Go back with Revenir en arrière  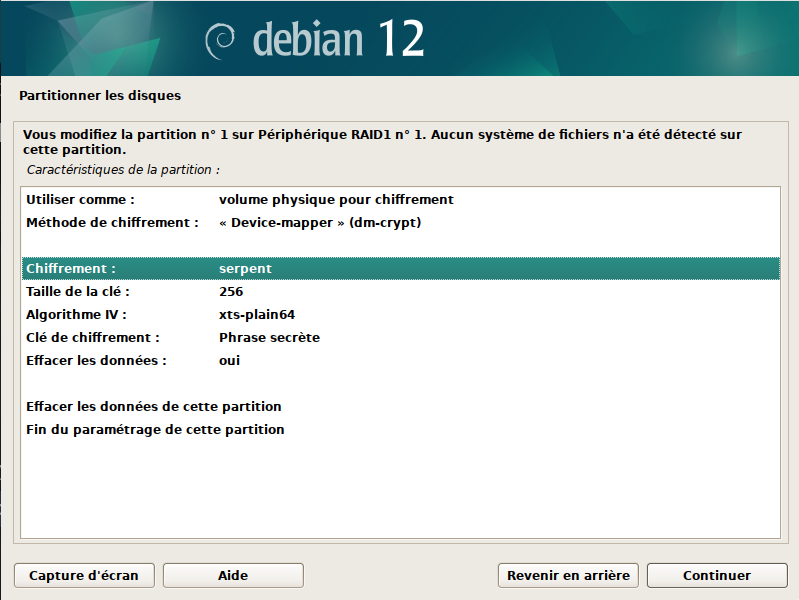(x=568, y=576)
